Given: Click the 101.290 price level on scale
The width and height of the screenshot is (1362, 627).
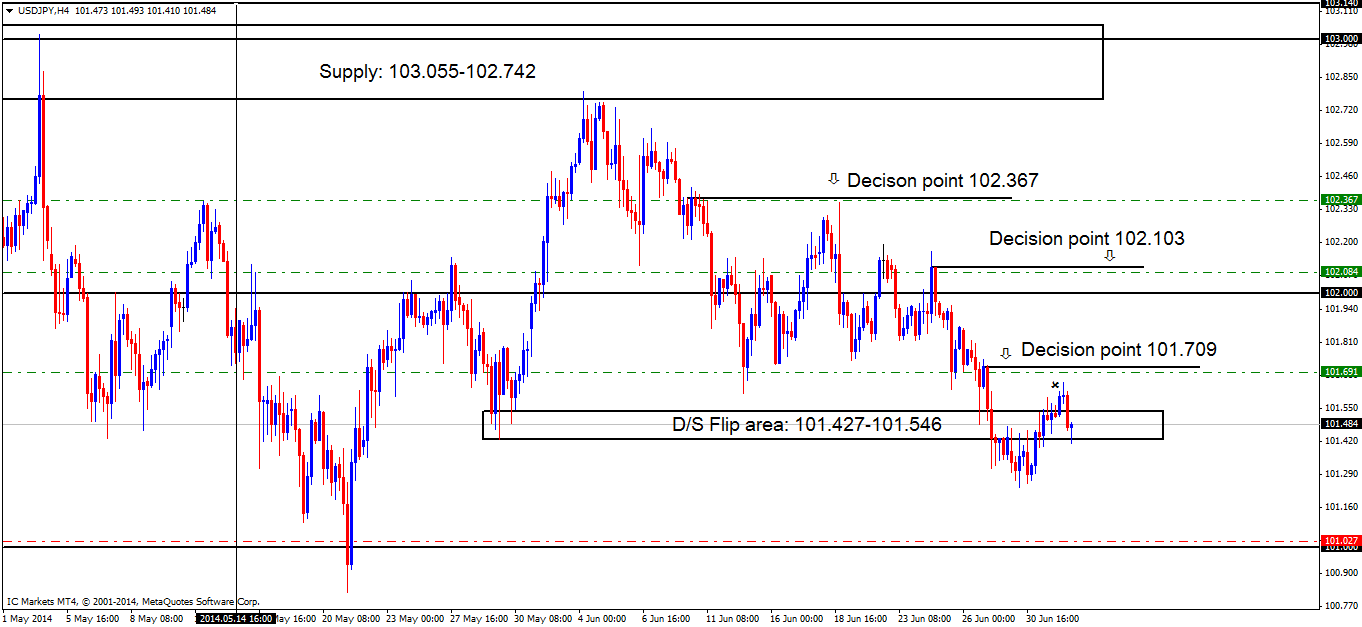Looking at the screenshot, I should pyautogui.click(x=1341, y=473).
